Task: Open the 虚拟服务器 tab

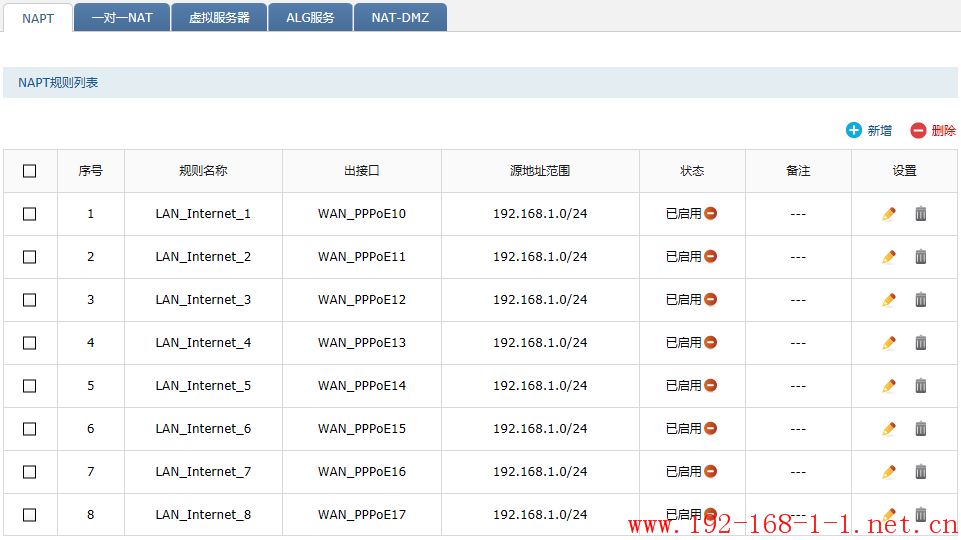Action: click(219, 17)
